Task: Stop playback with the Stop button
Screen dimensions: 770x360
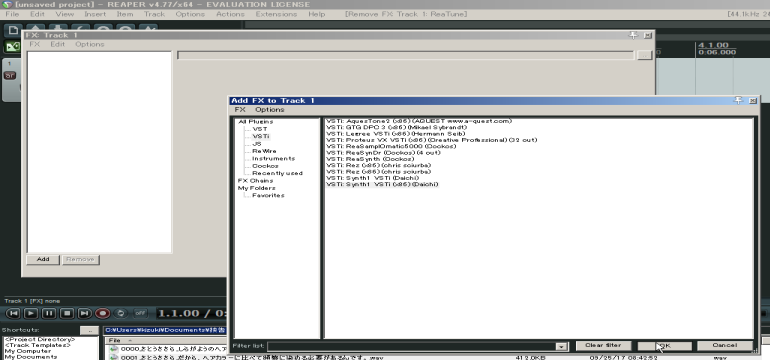Action: (x=67, y=313)
